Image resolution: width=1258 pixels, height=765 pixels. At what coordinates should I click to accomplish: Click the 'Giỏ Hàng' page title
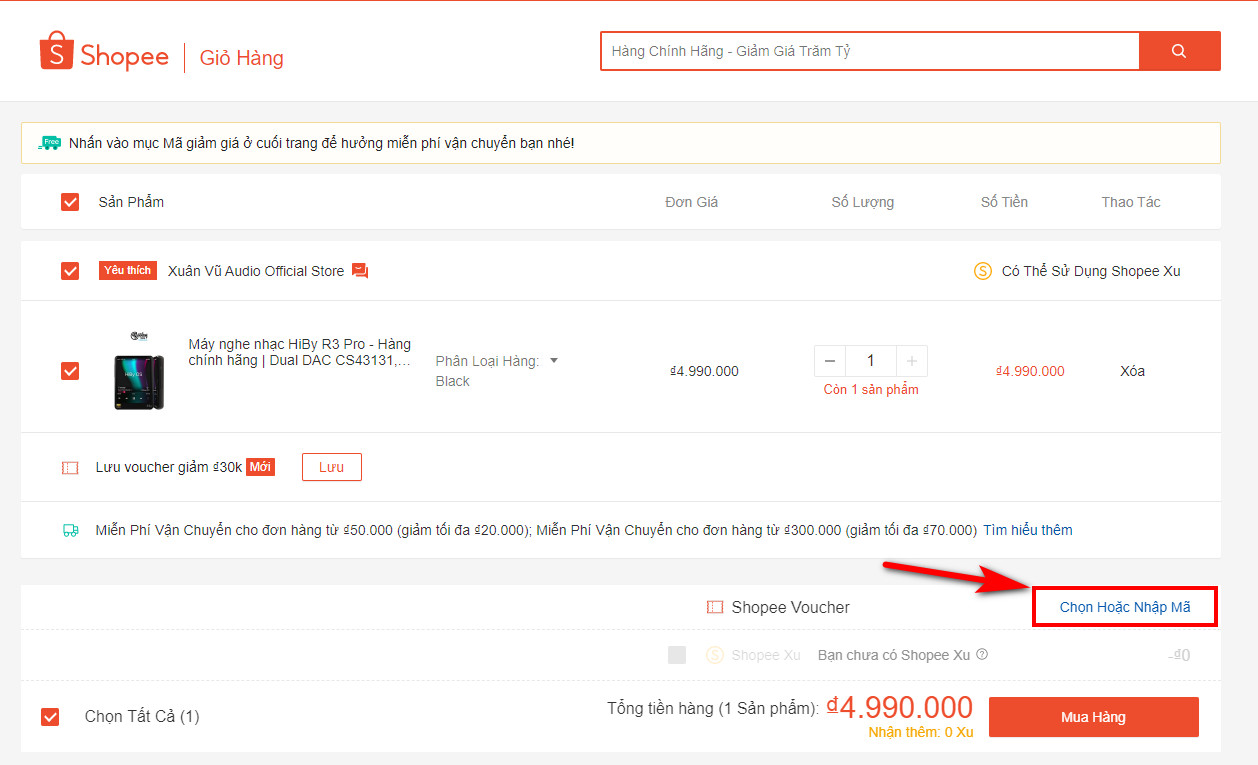point(242,58)
